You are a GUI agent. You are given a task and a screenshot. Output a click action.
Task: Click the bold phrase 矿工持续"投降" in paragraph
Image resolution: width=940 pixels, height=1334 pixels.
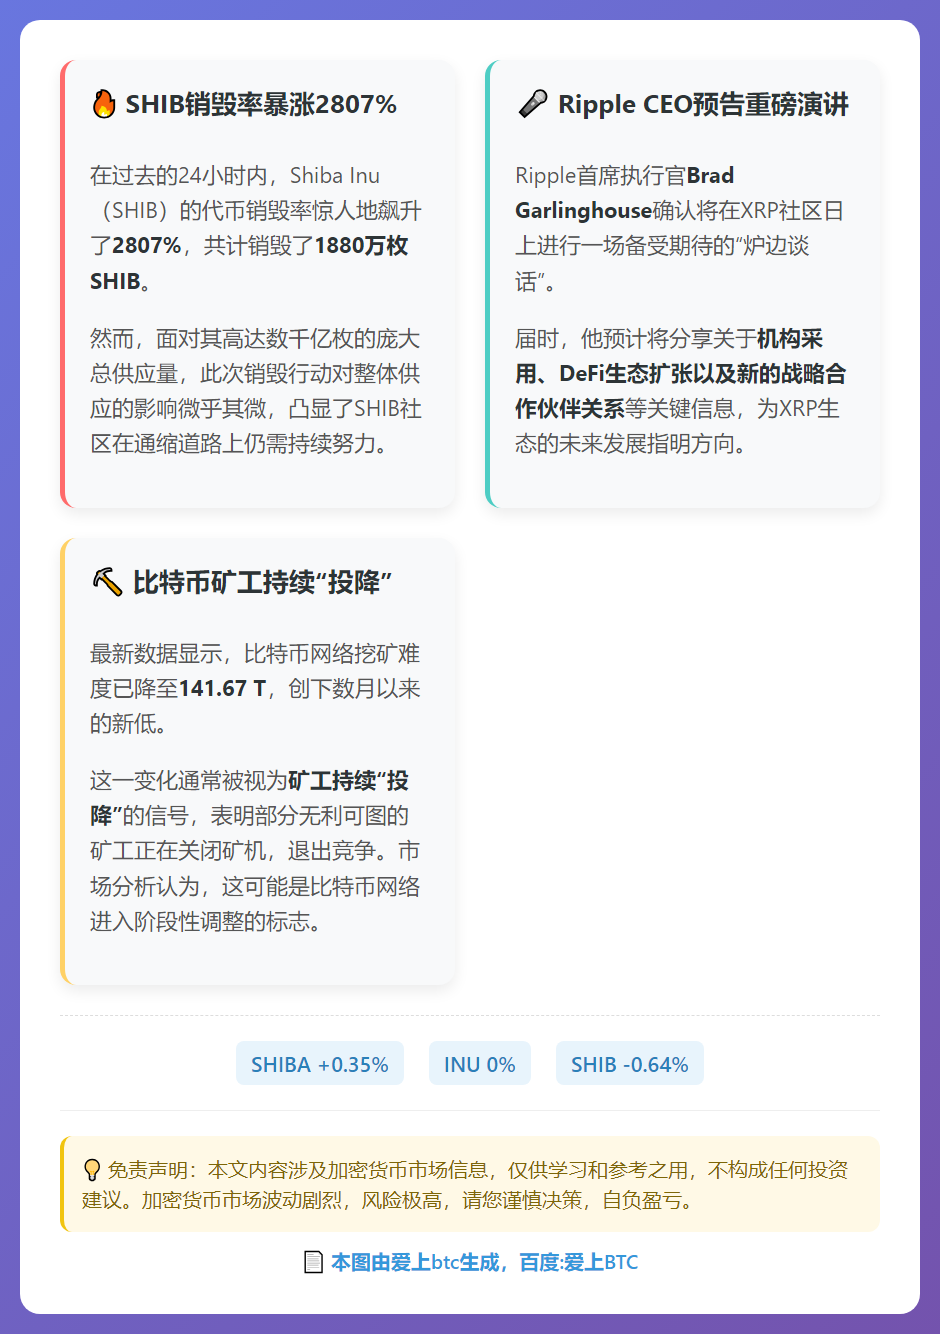[x=249, y=798]
